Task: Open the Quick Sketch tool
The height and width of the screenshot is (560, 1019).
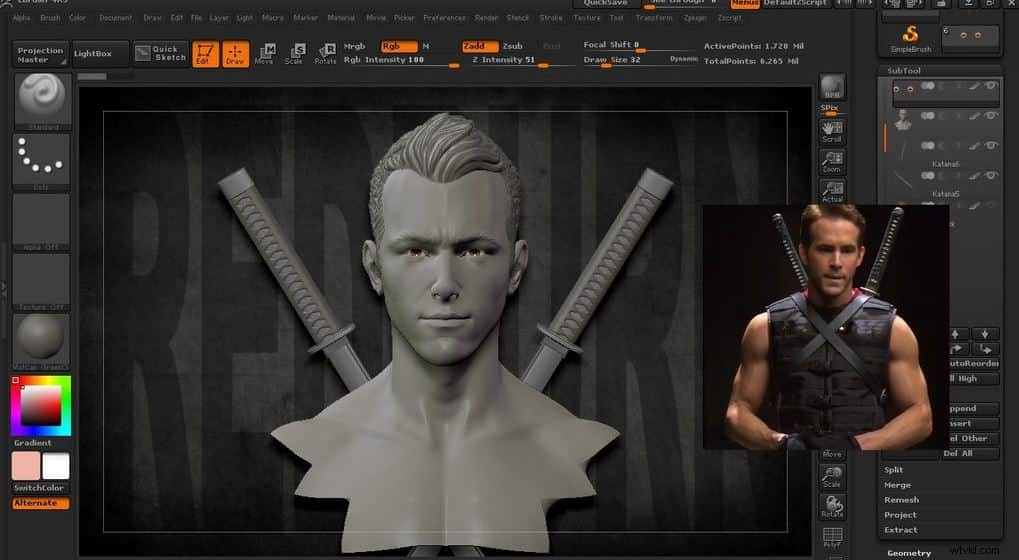Action: click(x=161, y=53)
